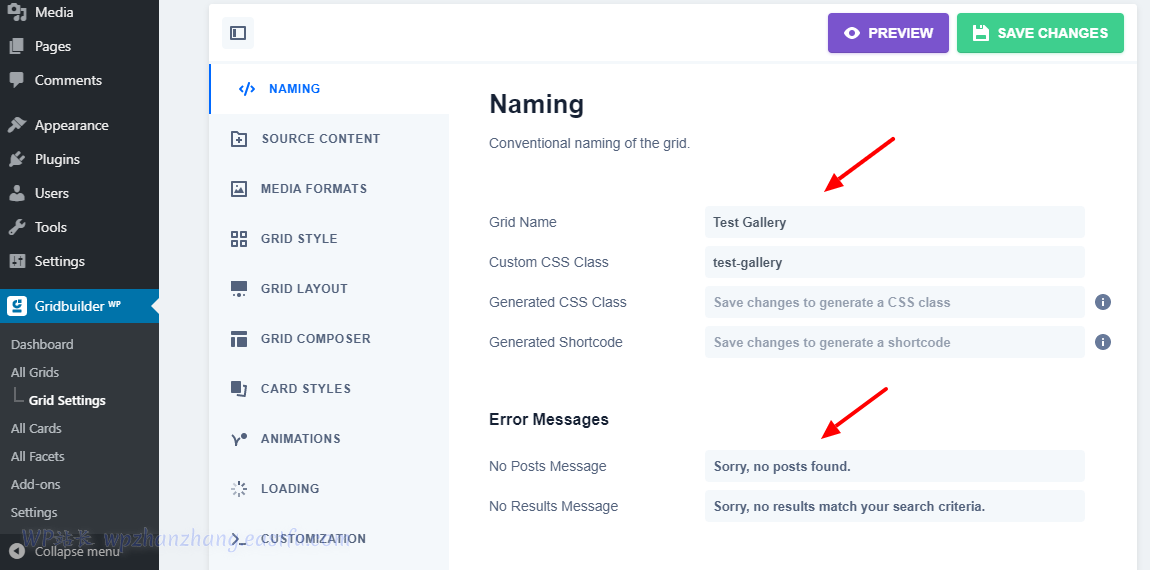Click the Plugins plug icon
Viewport: 1150px width, 570px height.
(x=17, y=159)
